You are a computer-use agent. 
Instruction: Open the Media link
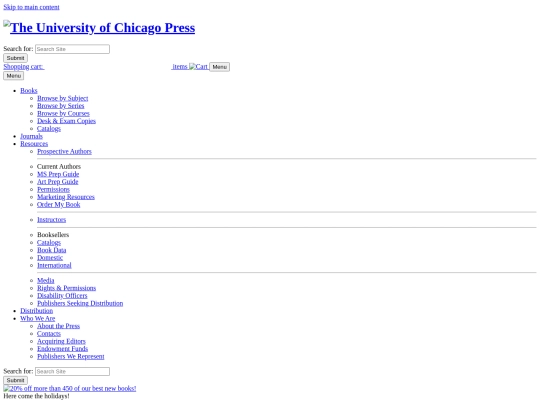pyautogui.click(x=46, y=280)
